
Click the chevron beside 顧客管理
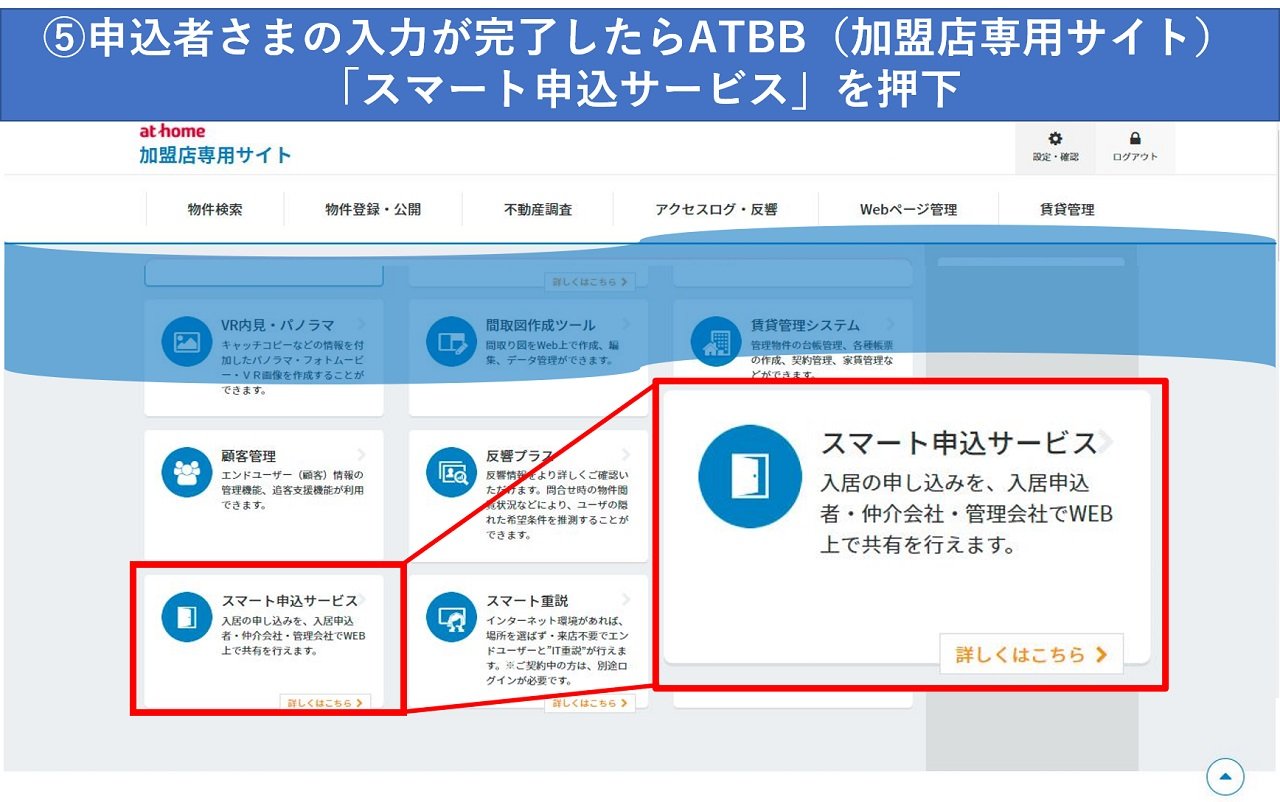[362, 456]
